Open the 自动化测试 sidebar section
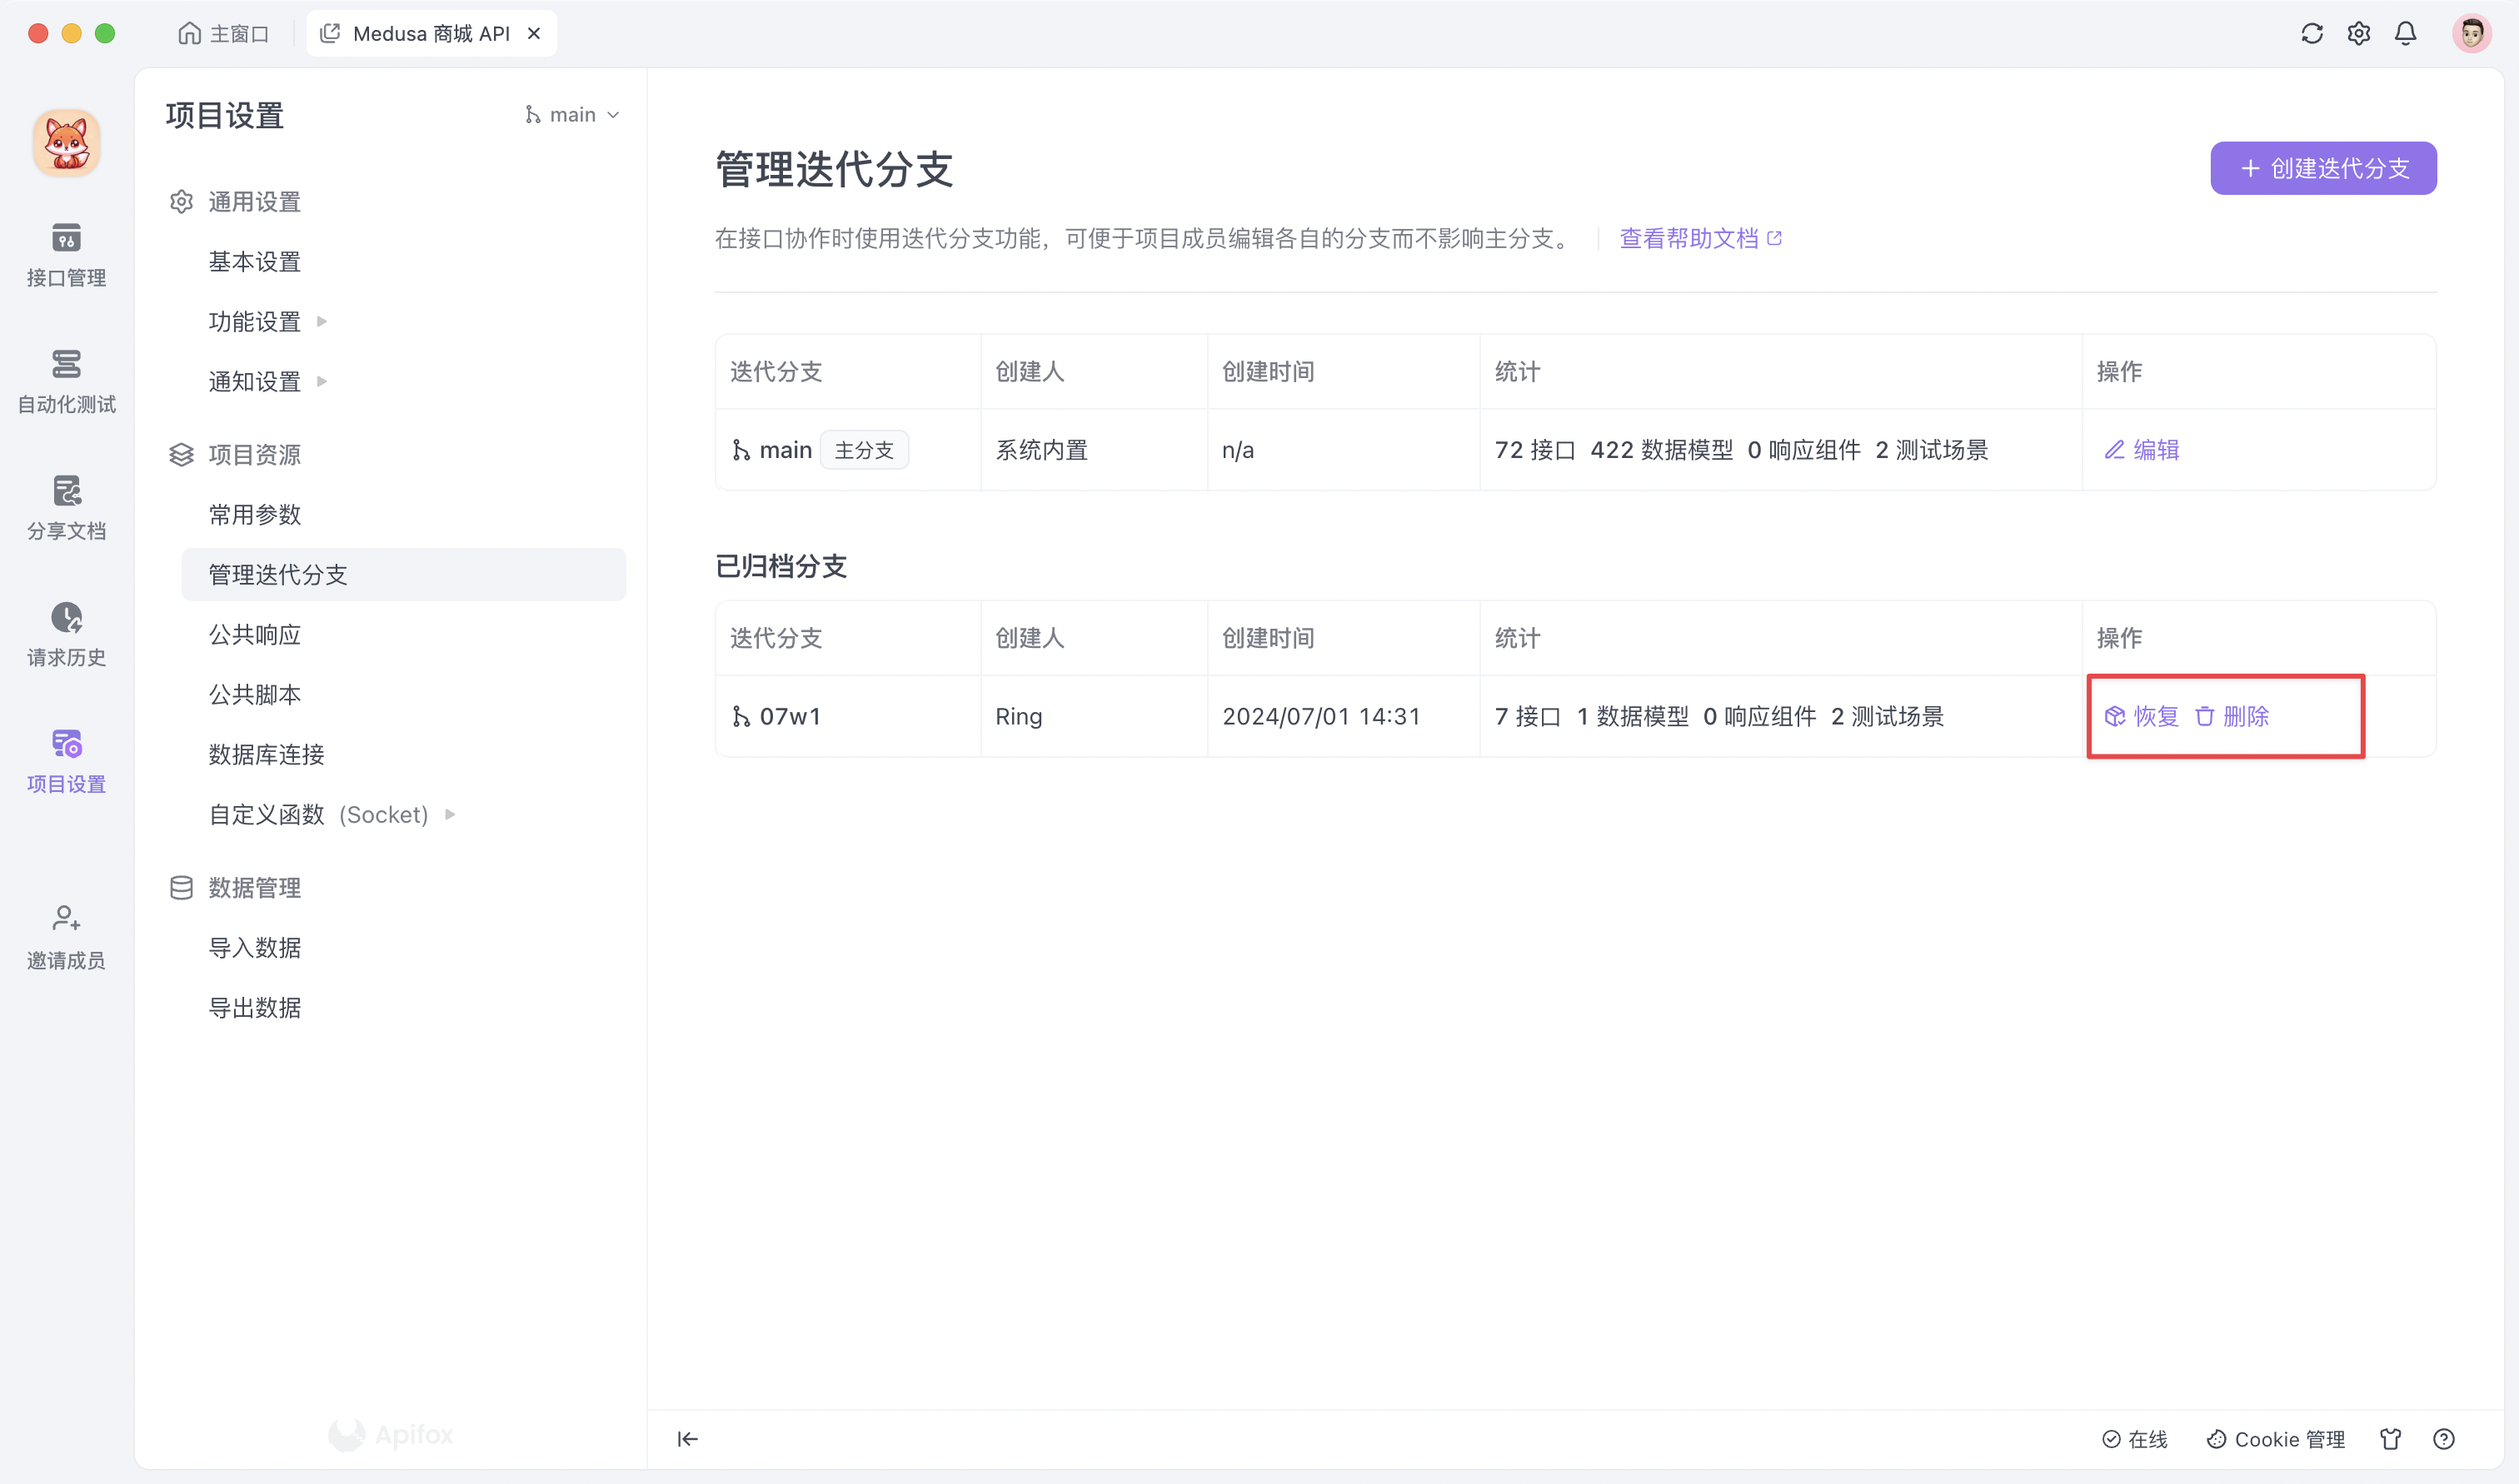 pyautogui.click(x=65, y=383)
